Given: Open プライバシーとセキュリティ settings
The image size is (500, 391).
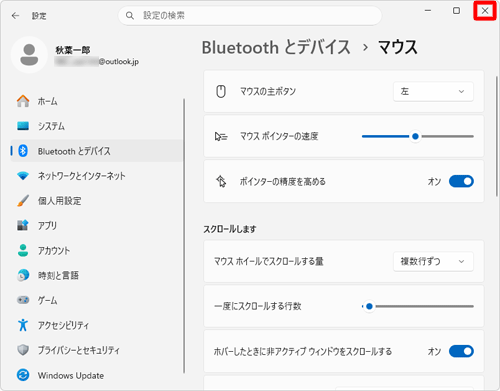Looking at the screenshot, I should (97, 350).
